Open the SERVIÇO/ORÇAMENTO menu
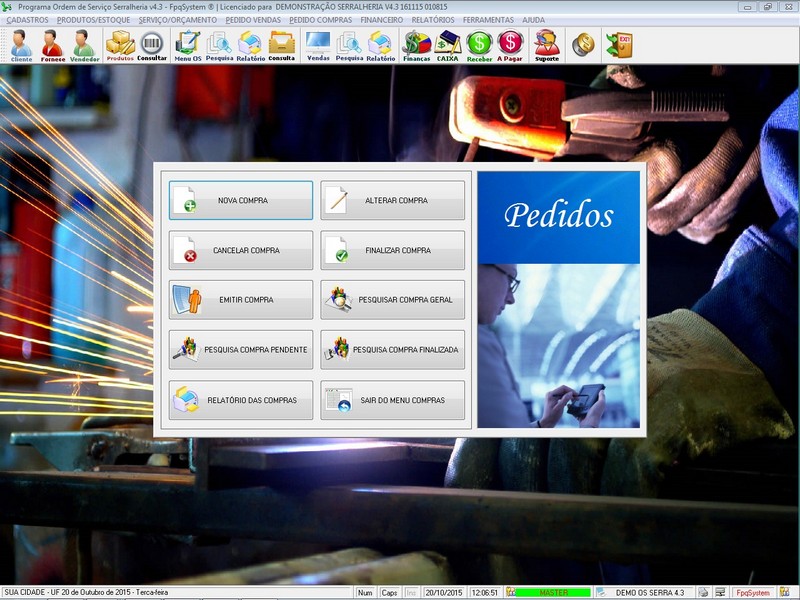800x600 pixels. (x=178, y=20)
